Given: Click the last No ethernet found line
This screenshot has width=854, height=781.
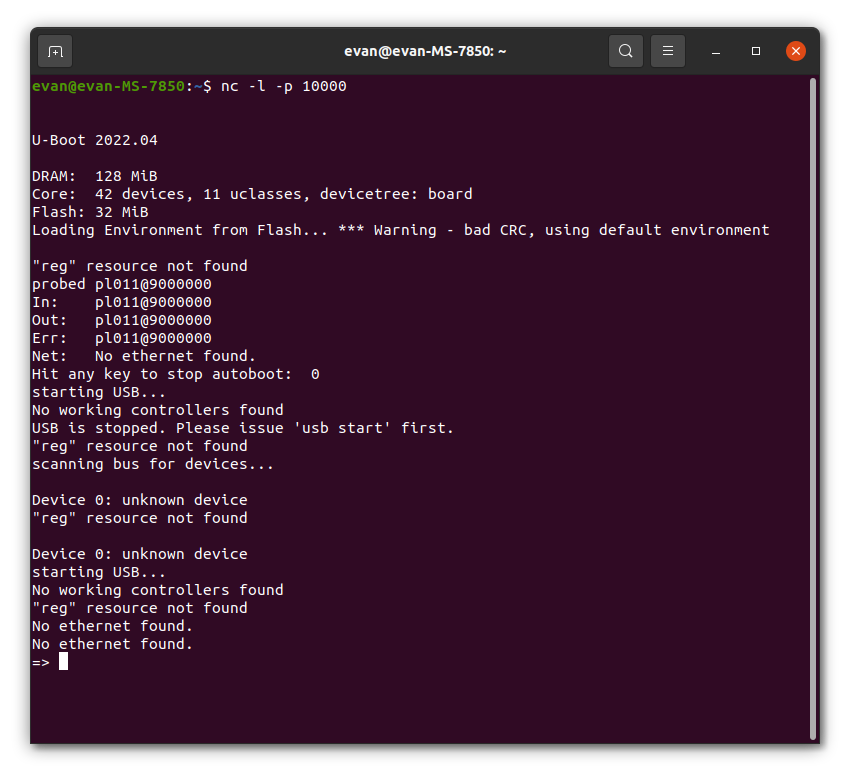Looking at the screenshot, I should tap(110, 643).
